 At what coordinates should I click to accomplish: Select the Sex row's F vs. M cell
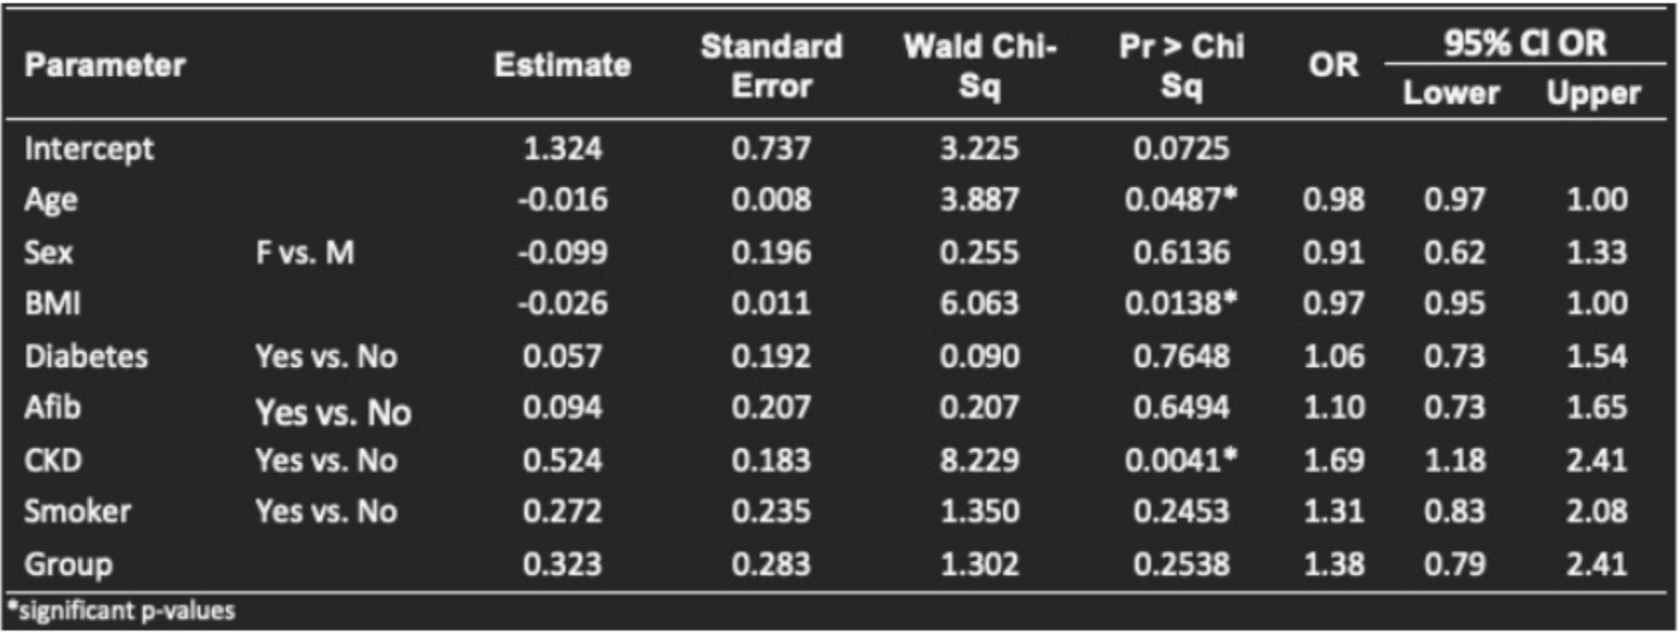click(x=305, y=252)
